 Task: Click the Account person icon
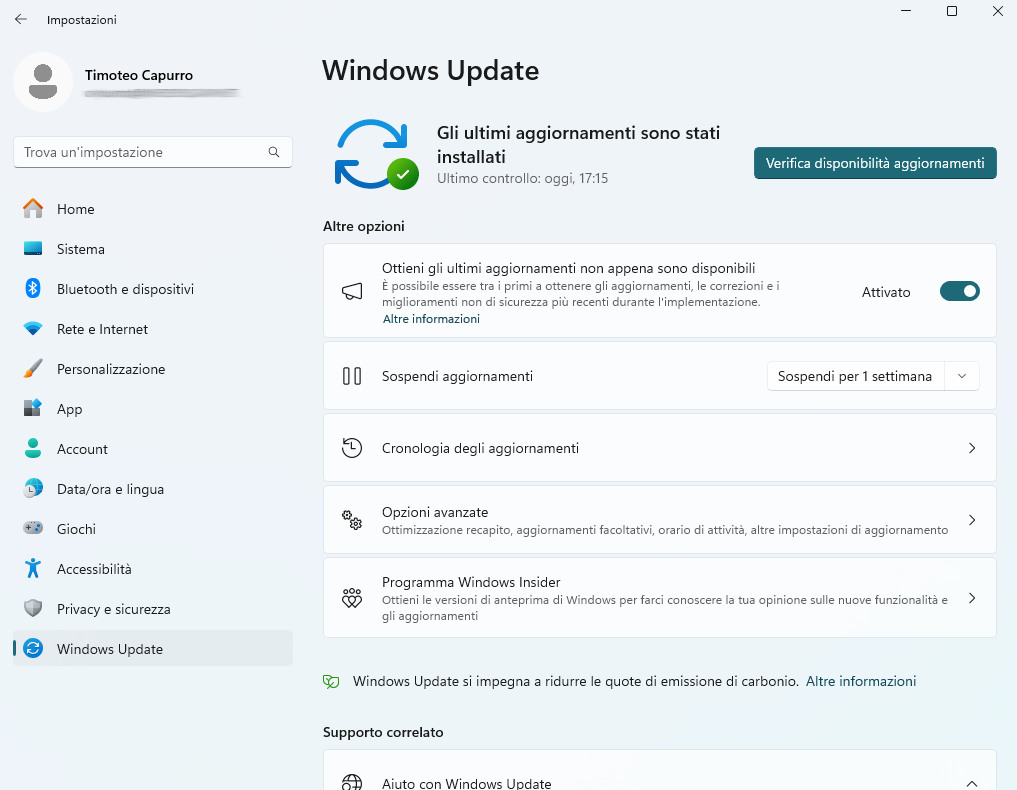pos(33,449)
